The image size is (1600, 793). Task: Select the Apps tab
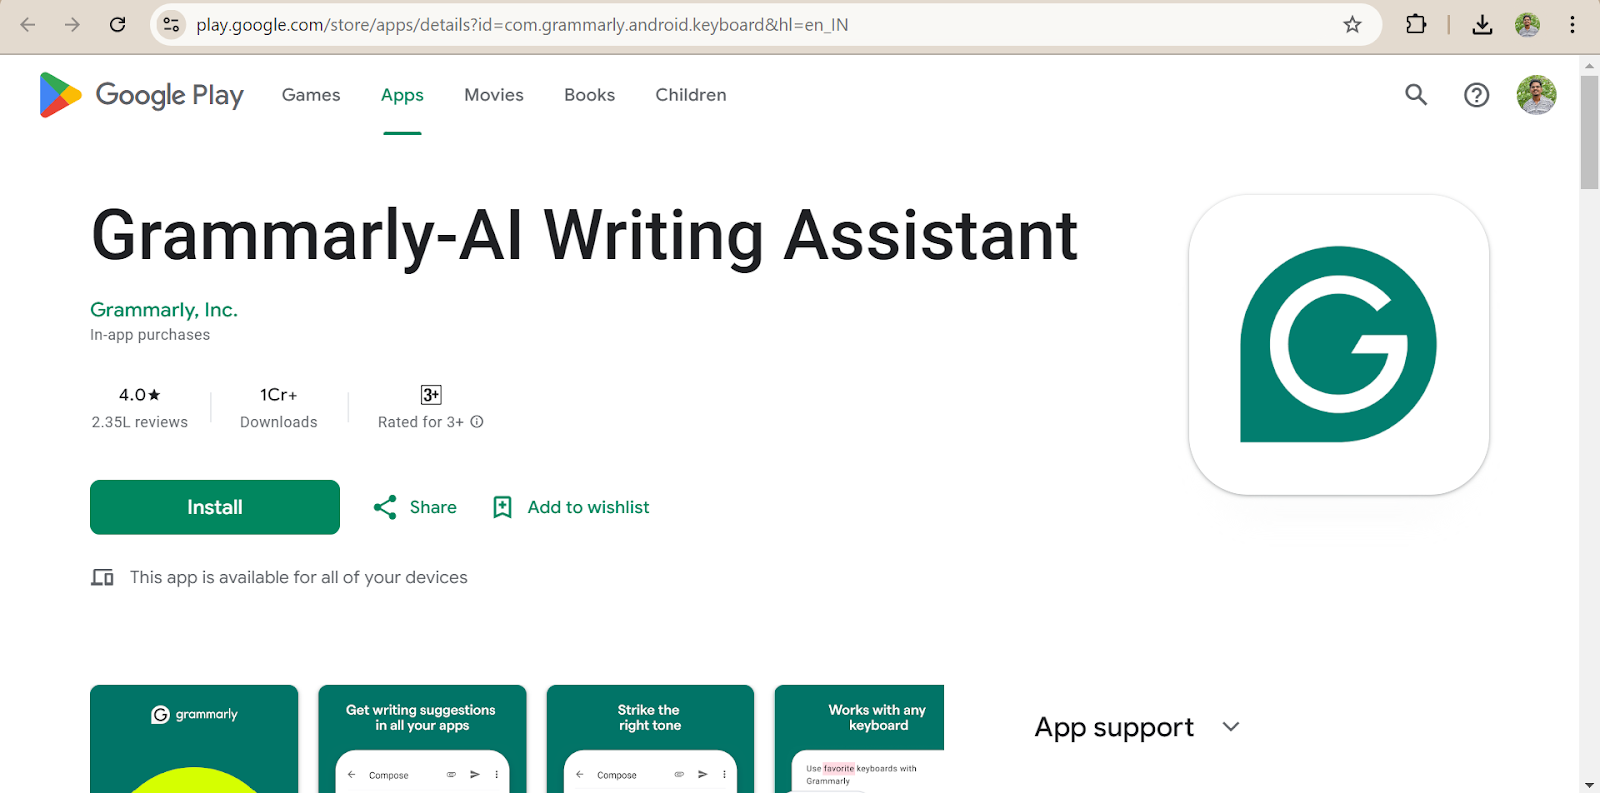(x=402, y=95)
